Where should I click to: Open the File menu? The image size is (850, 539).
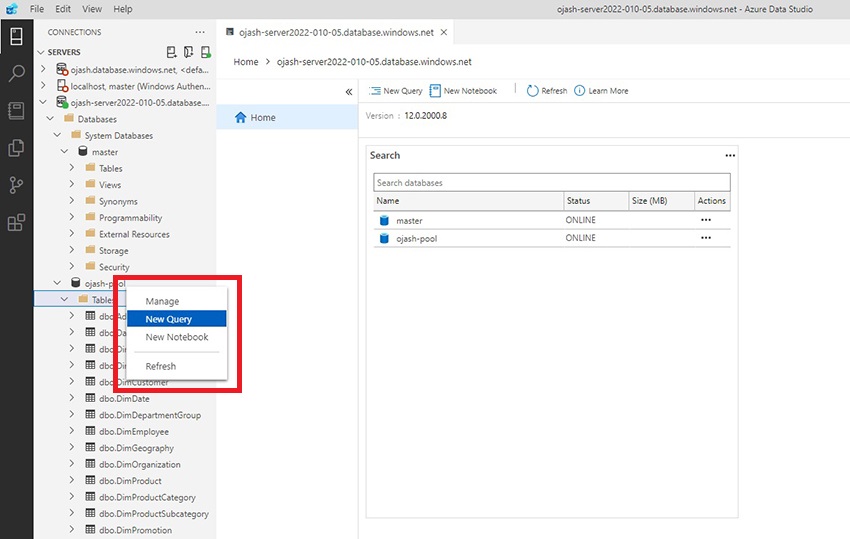click(37, 9)
